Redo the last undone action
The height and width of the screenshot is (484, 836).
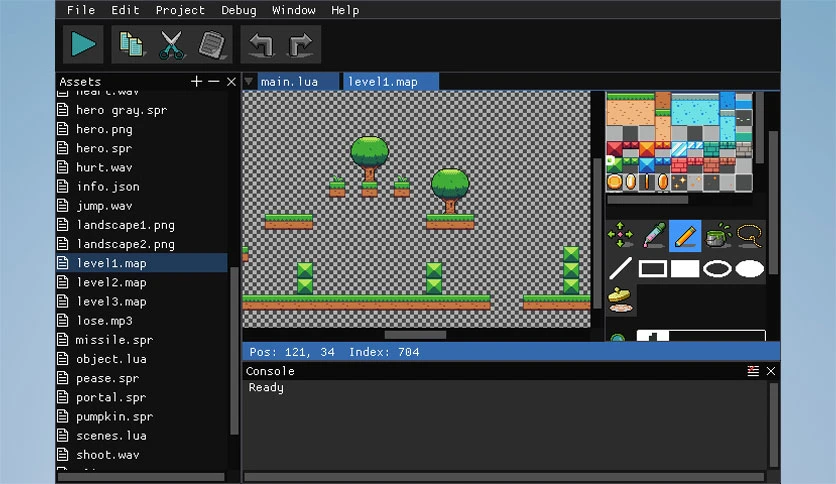pyautogui.click(x=300, y=44)
